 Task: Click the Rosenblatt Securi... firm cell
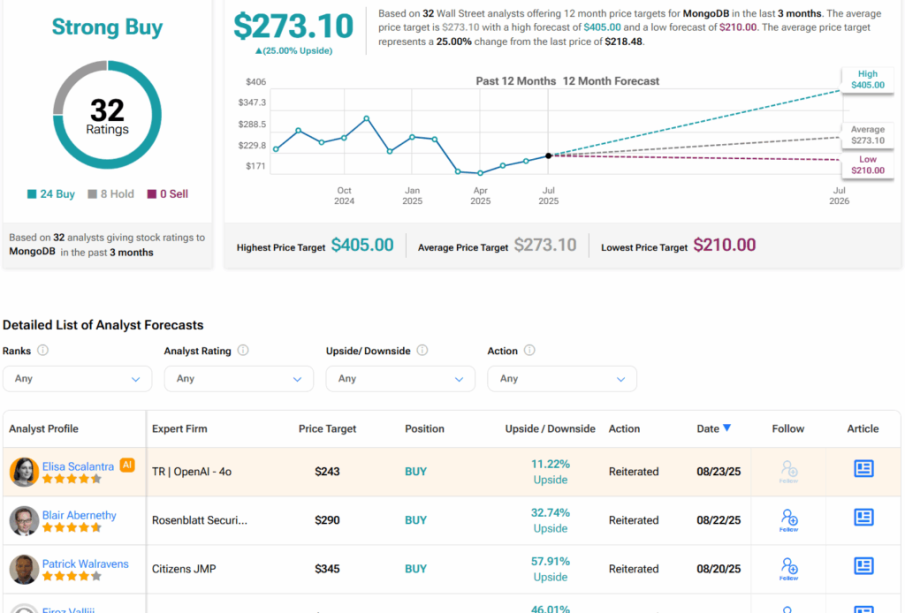click(x=200, y=520)
